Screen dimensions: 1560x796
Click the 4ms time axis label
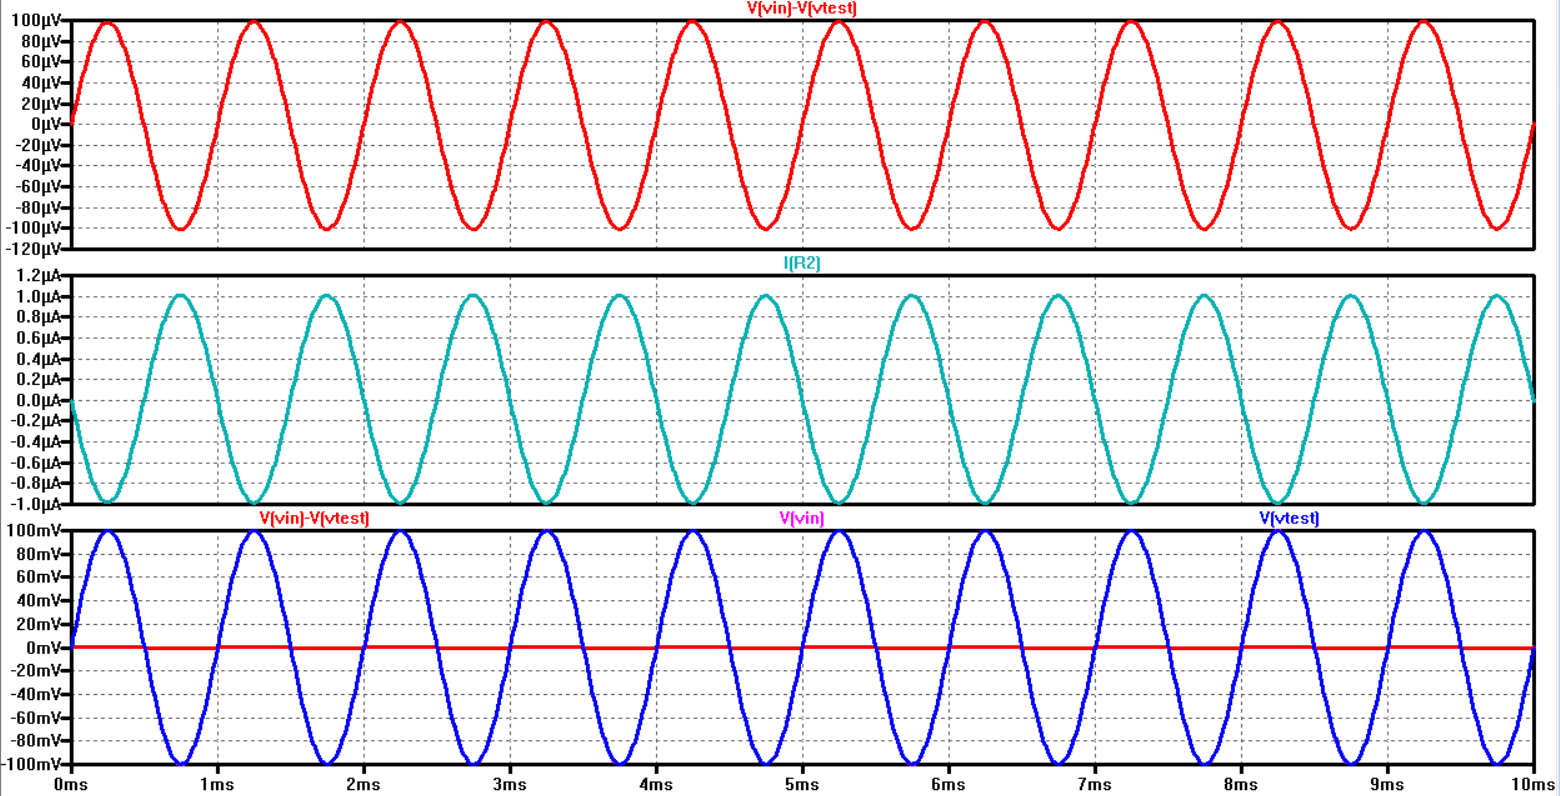pos(656,785)
